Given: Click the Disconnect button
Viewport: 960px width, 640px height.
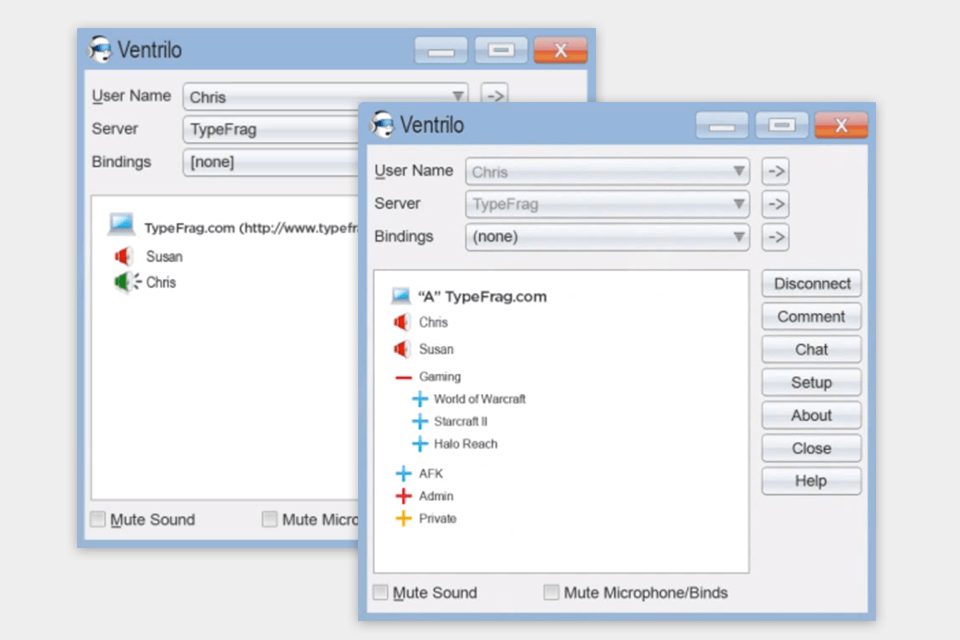Looking at the screenshot, I should point(811,284).
